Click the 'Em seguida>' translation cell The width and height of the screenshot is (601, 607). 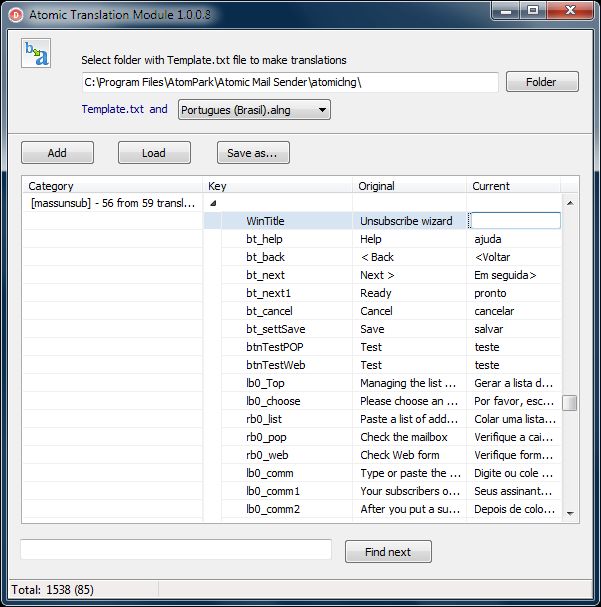(514, 275)
